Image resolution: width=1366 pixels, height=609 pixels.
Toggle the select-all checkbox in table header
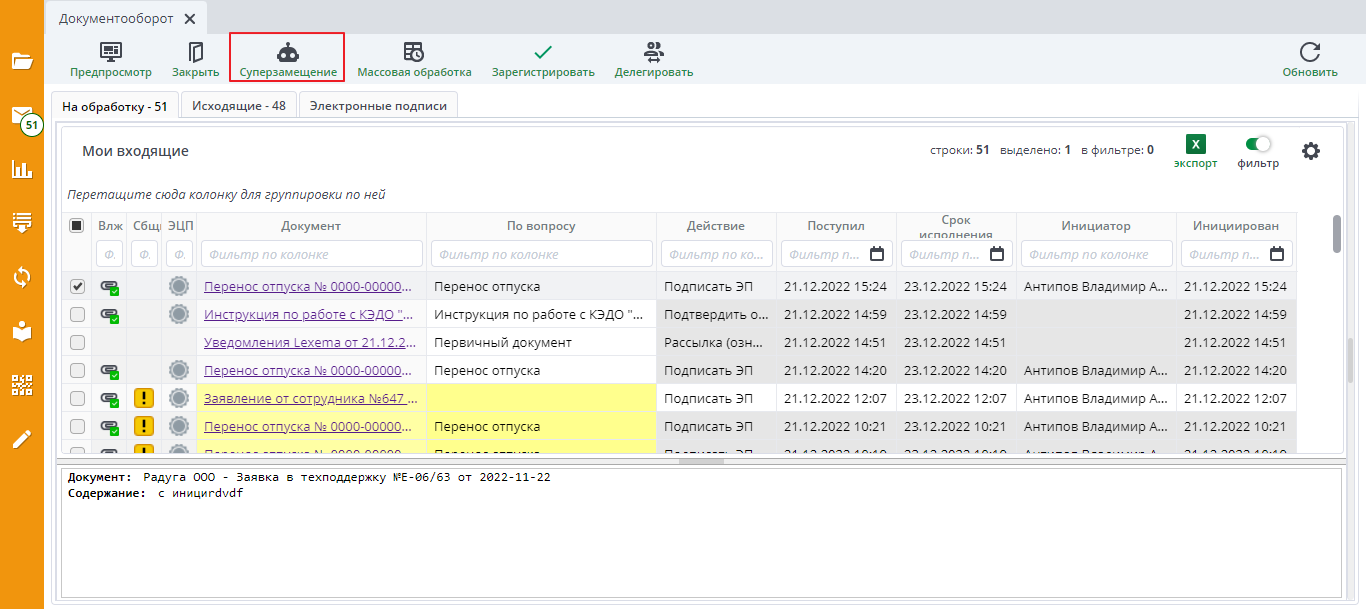click(77, 226)
